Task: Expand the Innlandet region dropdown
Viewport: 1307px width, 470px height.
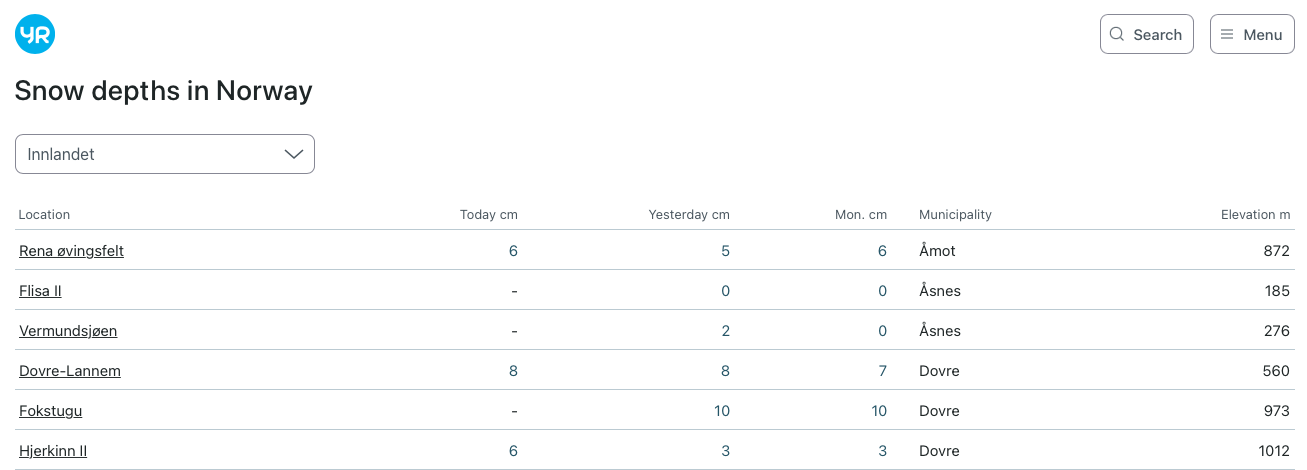Action: tap(165, 154)
